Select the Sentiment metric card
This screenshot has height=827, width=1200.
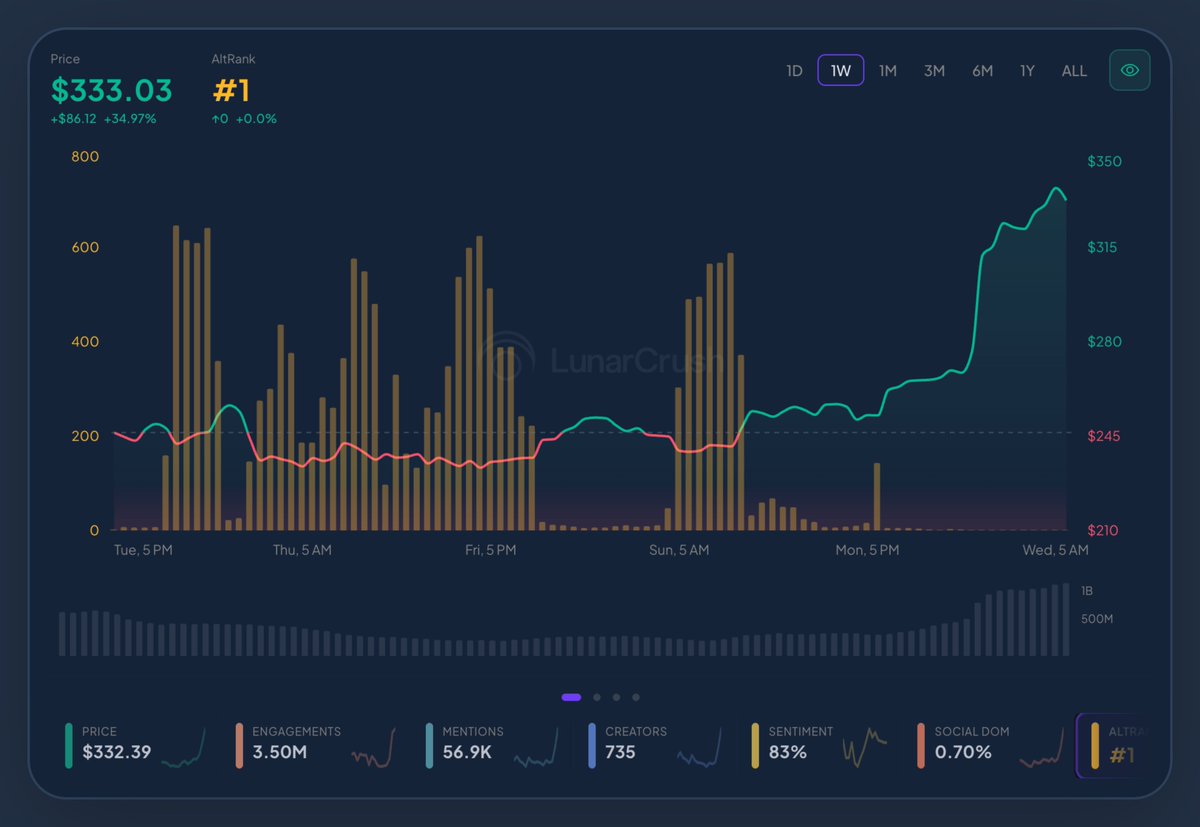point(820,745)
